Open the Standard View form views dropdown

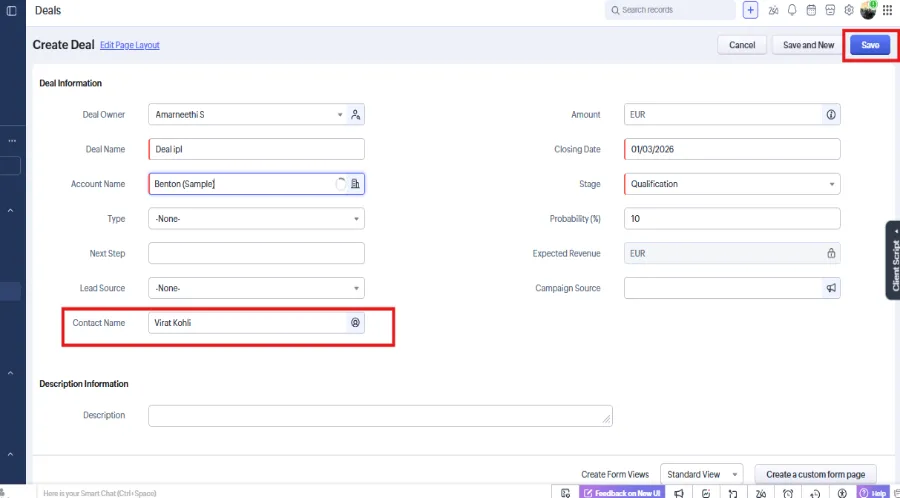click(x=701, y=474)
